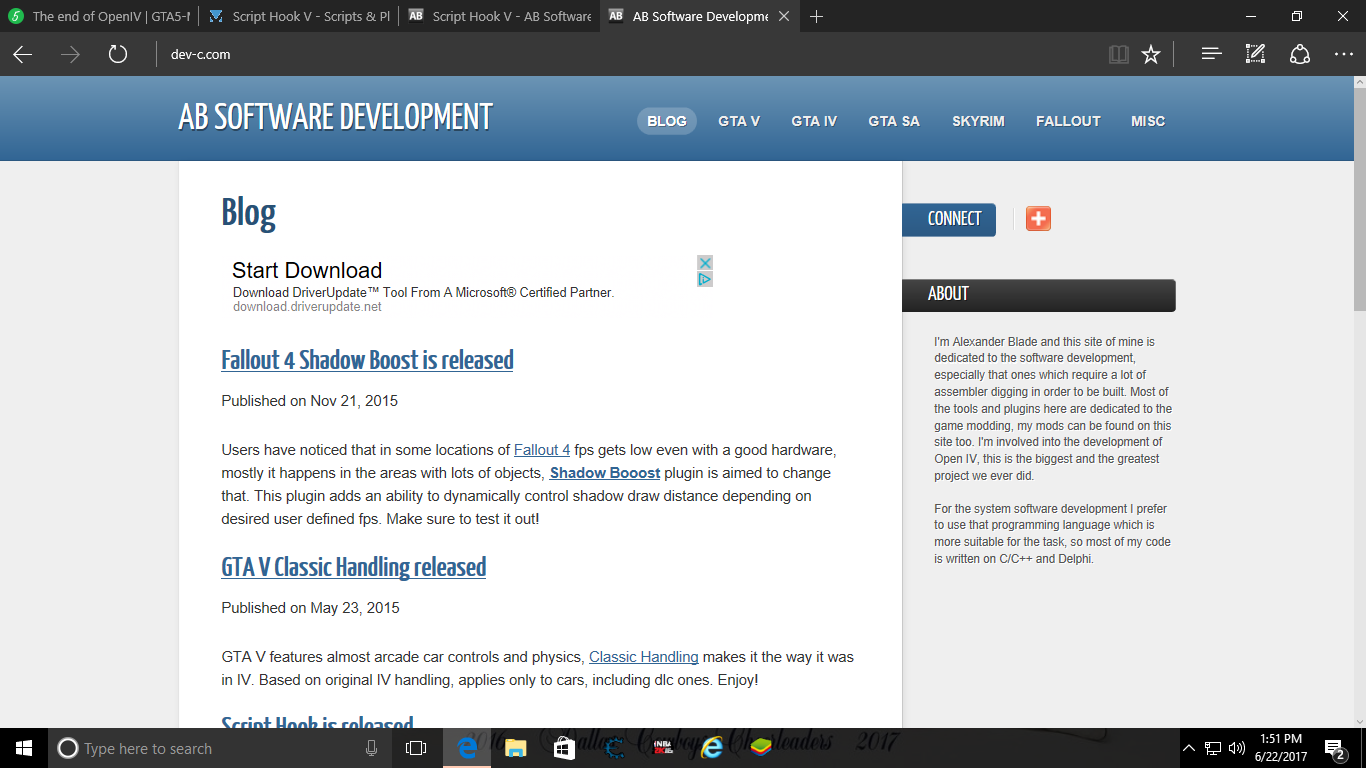Open the FALLOUT navigation item
Screen dimensions: 1366x768
coord(1068,121)
